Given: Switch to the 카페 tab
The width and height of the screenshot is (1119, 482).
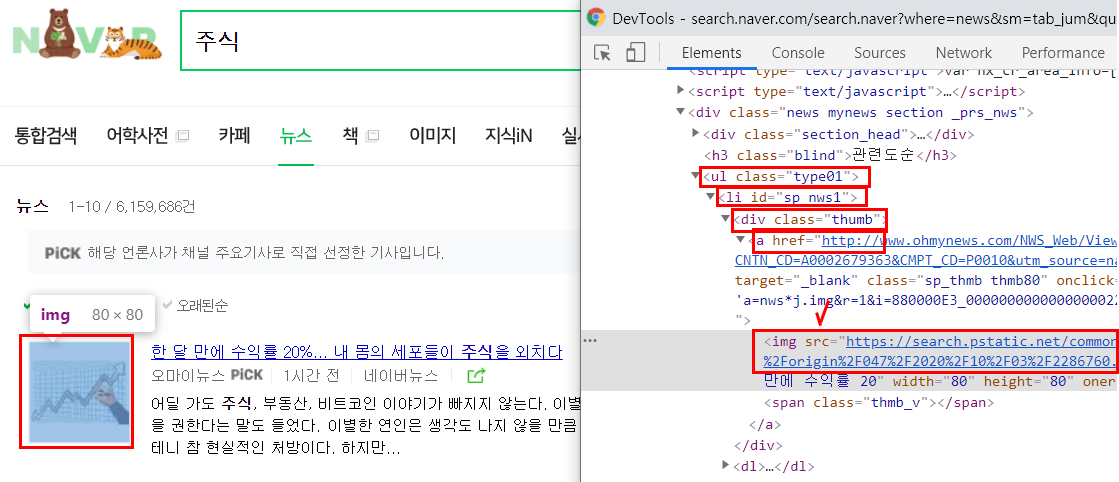Looking at the screenshot, I should pos(234,135).
